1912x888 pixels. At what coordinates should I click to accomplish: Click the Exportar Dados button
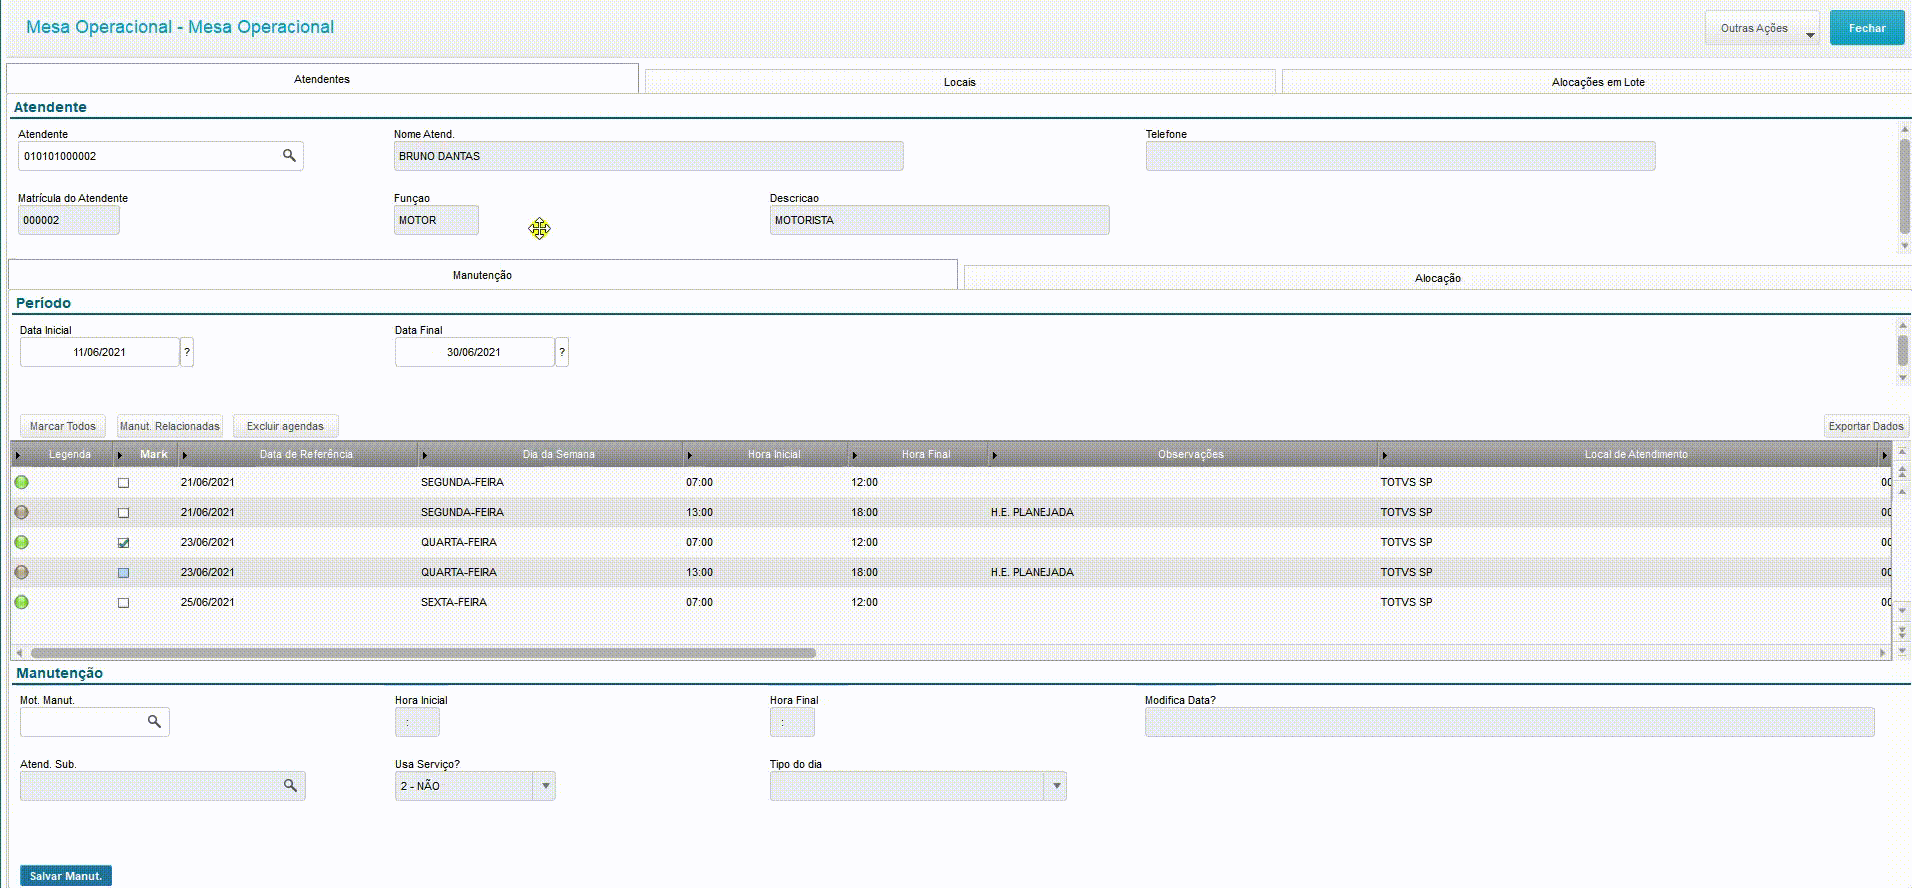pos(1866,426)
